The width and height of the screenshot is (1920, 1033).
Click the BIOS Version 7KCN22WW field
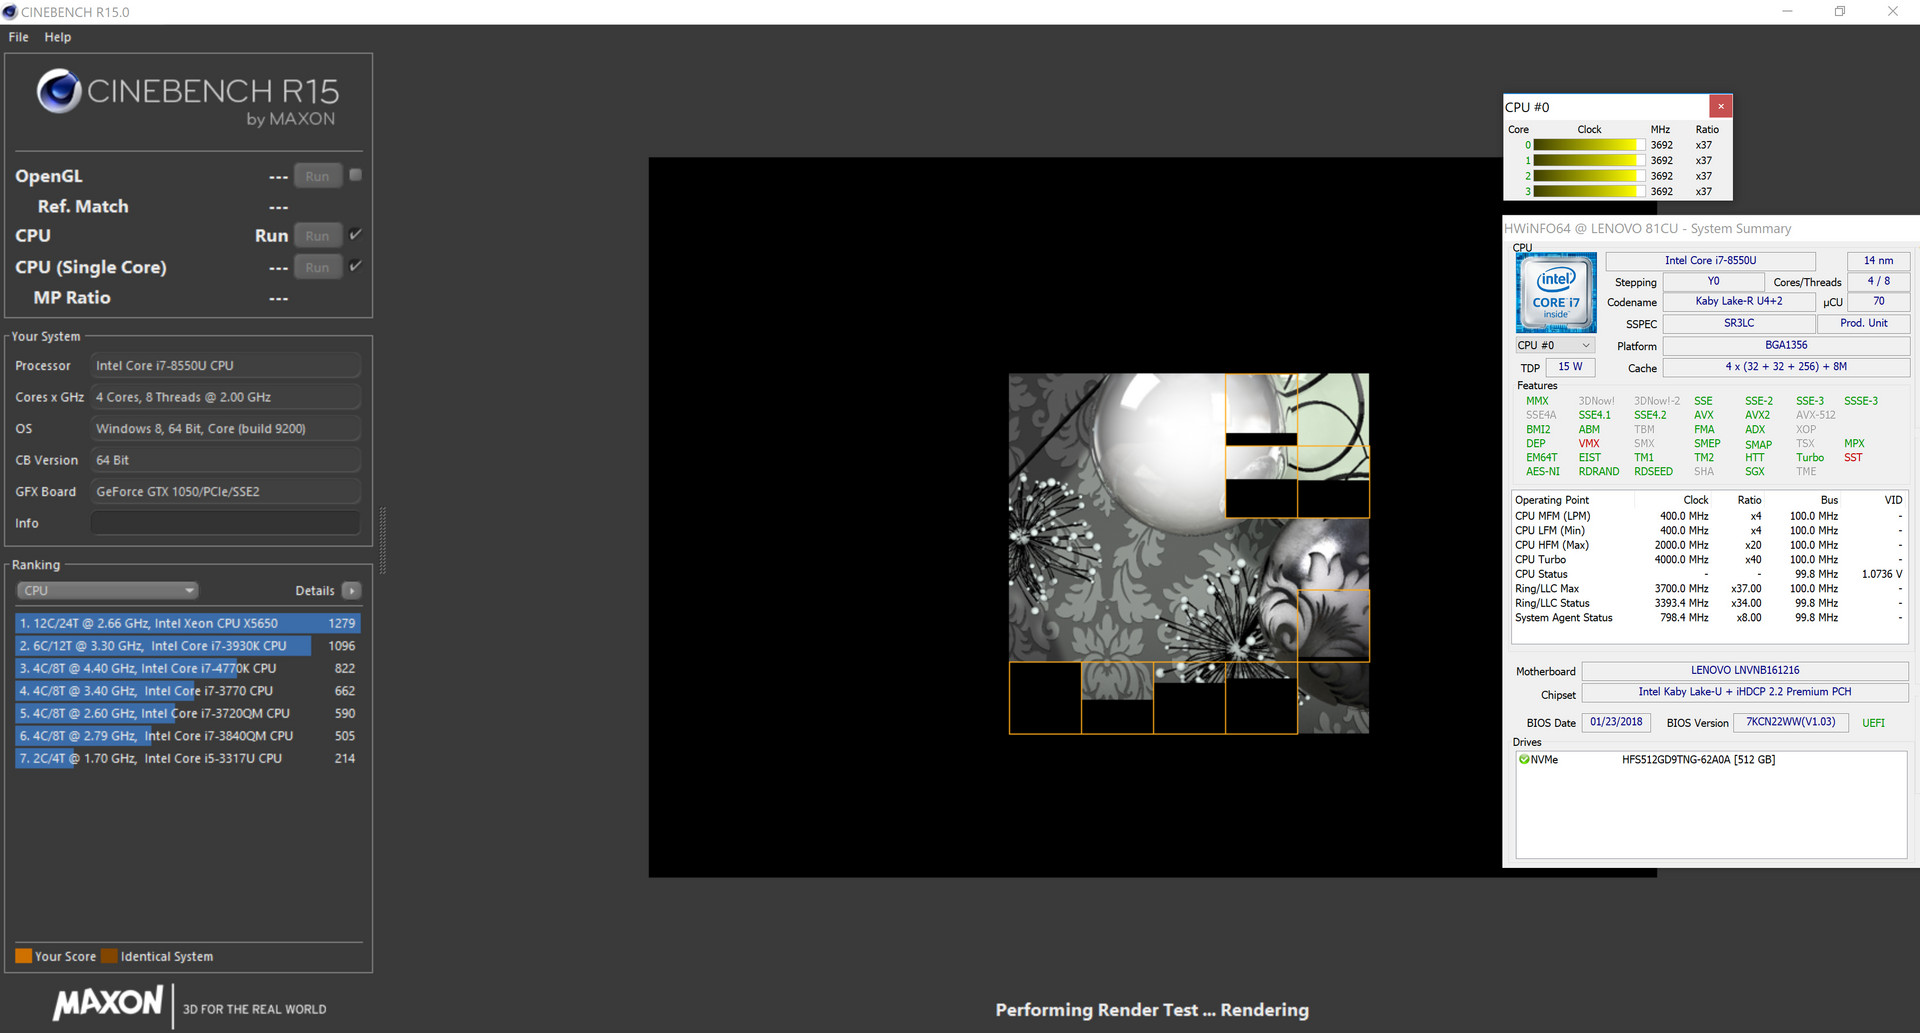1790,722
